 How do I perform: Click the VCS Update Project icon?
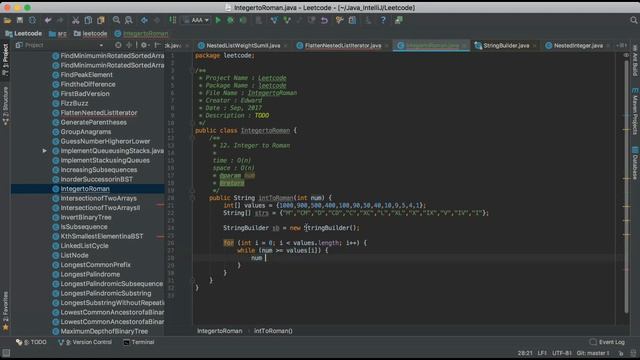click(274, 20)
